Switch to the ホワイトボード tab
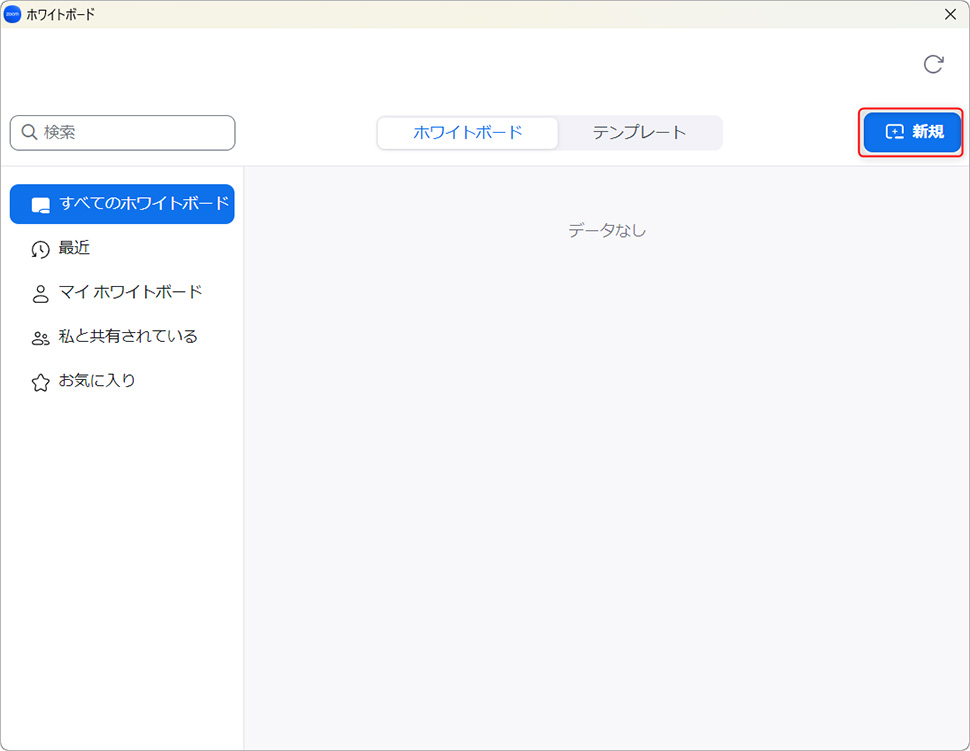This screenshot has width=970, height=751. click(x=468, y=132)
